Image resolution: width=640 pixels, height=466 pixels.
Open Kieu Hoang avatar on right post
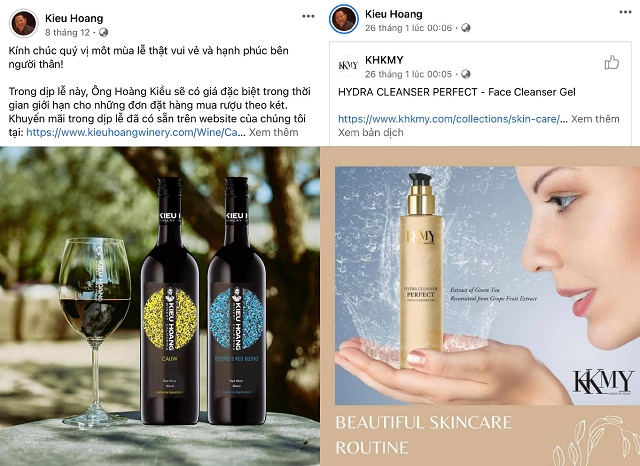coord(343,19)
